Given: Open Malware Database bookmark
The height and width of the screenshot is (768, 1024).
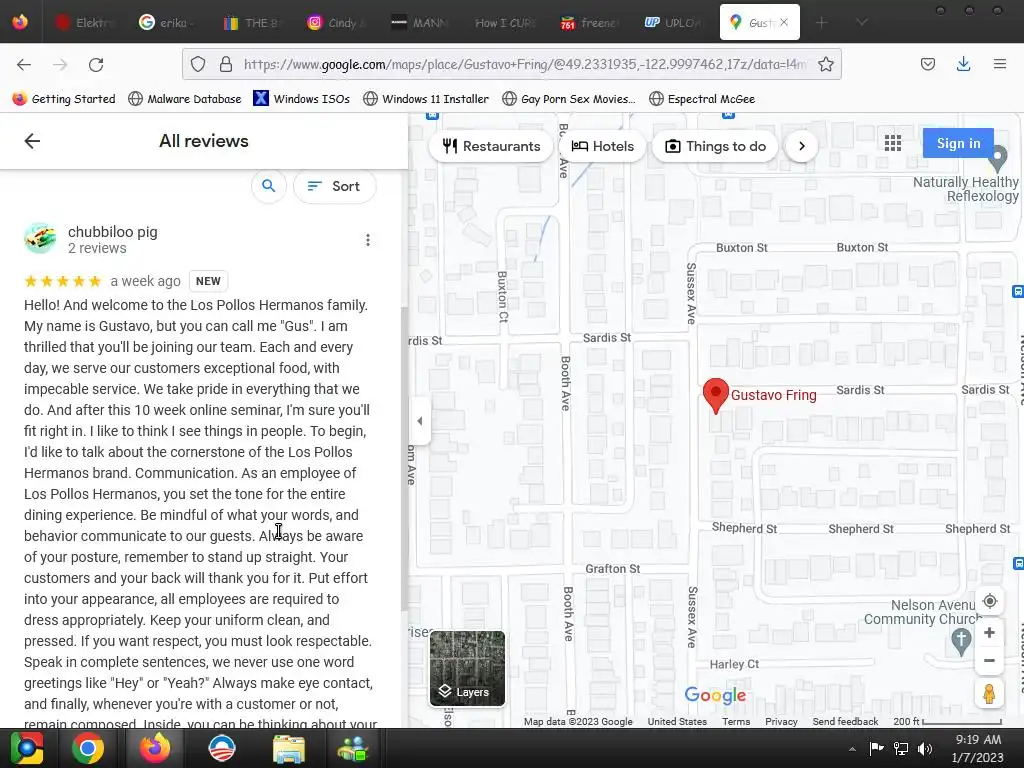Looking at the screenshot, I should (x=185, y=99).
